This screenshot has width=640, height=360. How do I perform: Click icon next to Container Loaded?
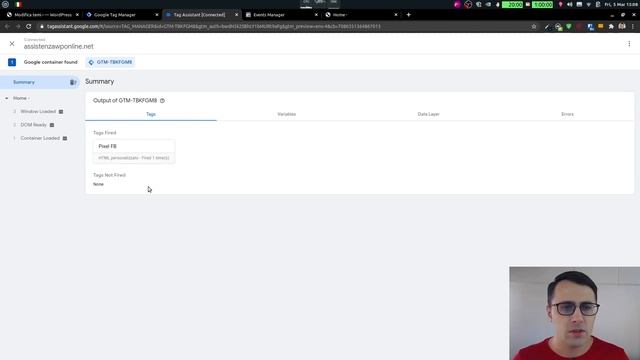coord(65,138)
